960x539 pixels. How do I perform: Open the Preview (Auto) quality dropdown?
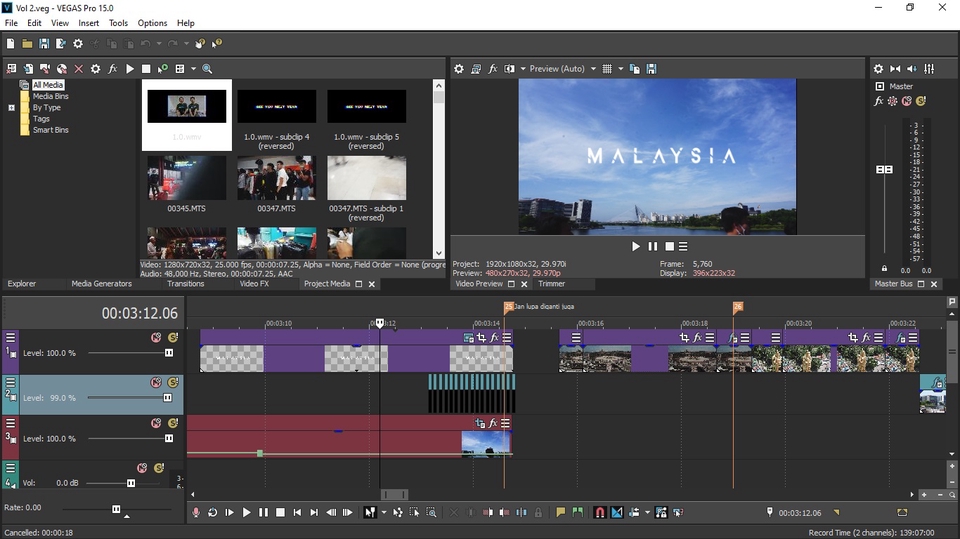[x=562, y=69]
